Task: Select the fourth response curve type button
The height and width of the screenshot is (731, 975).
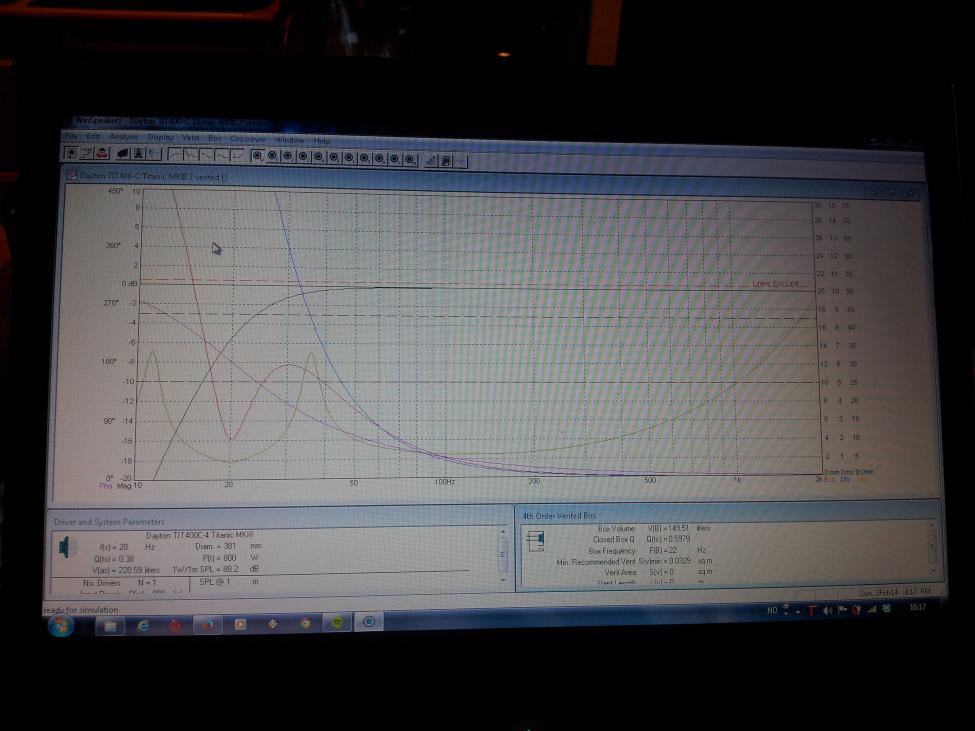Action: pyautogui.click(x=221, y=155)
